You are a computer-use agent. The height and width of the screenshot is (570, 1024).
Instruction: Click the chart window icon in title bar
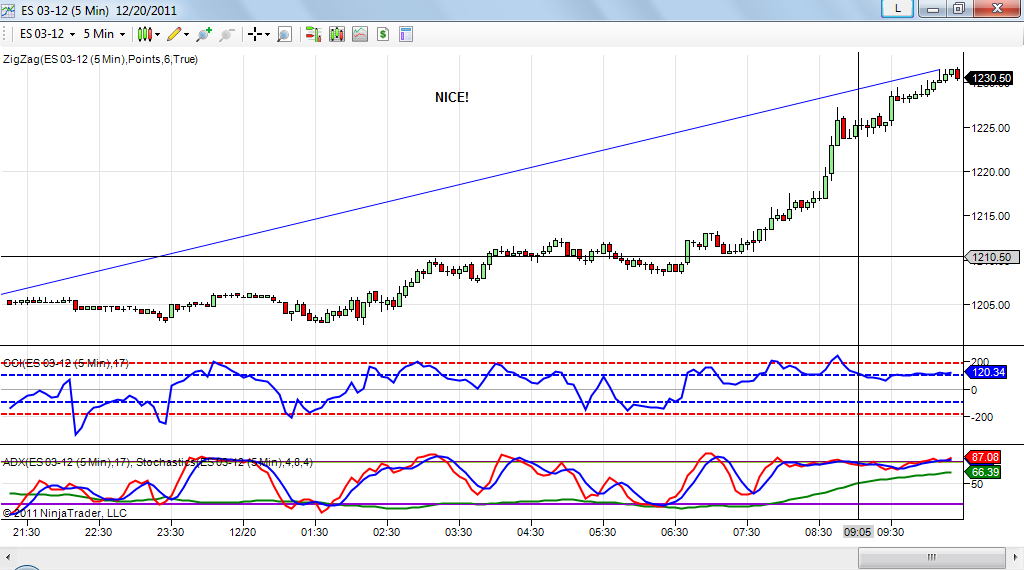pyautogui.click(x=8, y=10)
